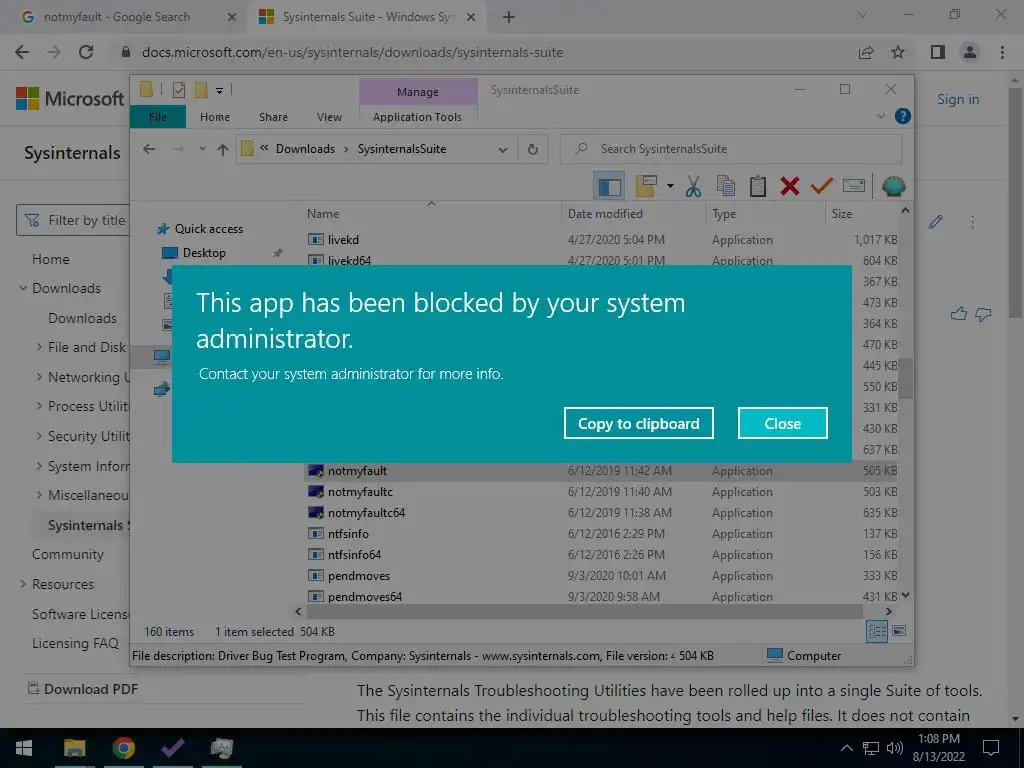Open the Home ribbon tab

[x=215, y=117]
